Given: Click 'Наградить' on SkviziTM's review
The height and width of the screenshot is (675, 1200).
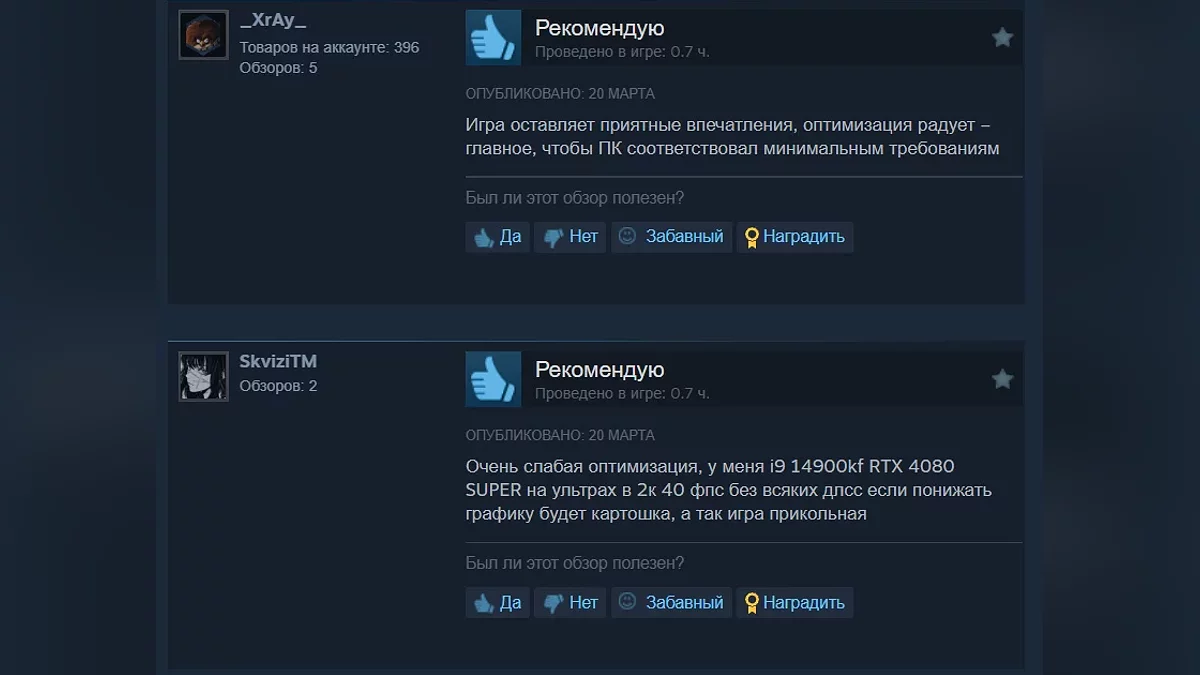Looking at the screenshot, I should [795, 602].
